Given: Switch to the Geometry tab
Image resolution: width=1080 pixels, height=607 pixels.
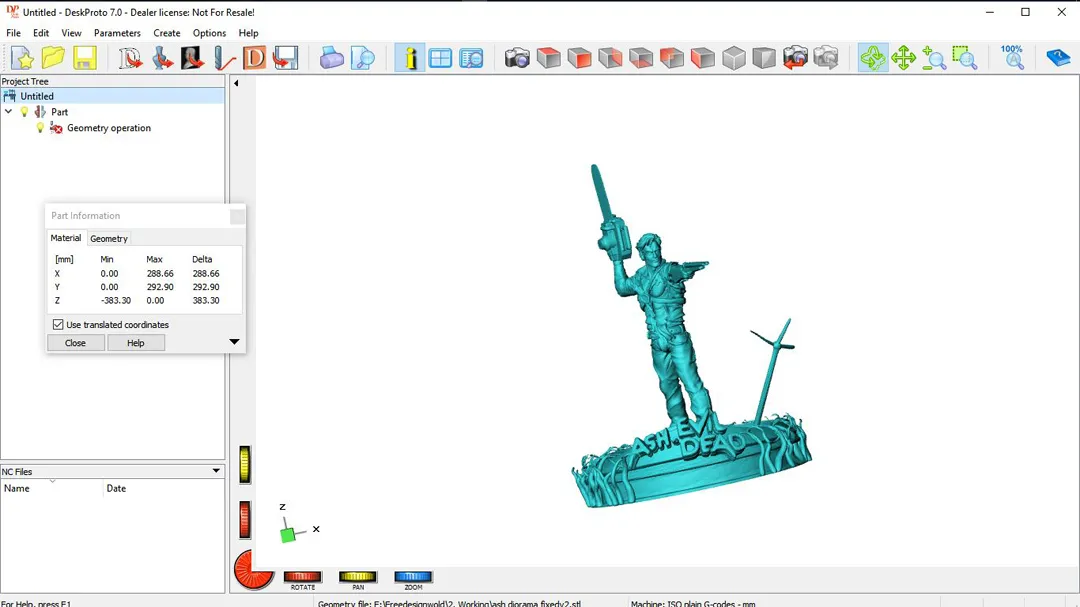Looking at the screenshot, I should coord(109,238).
